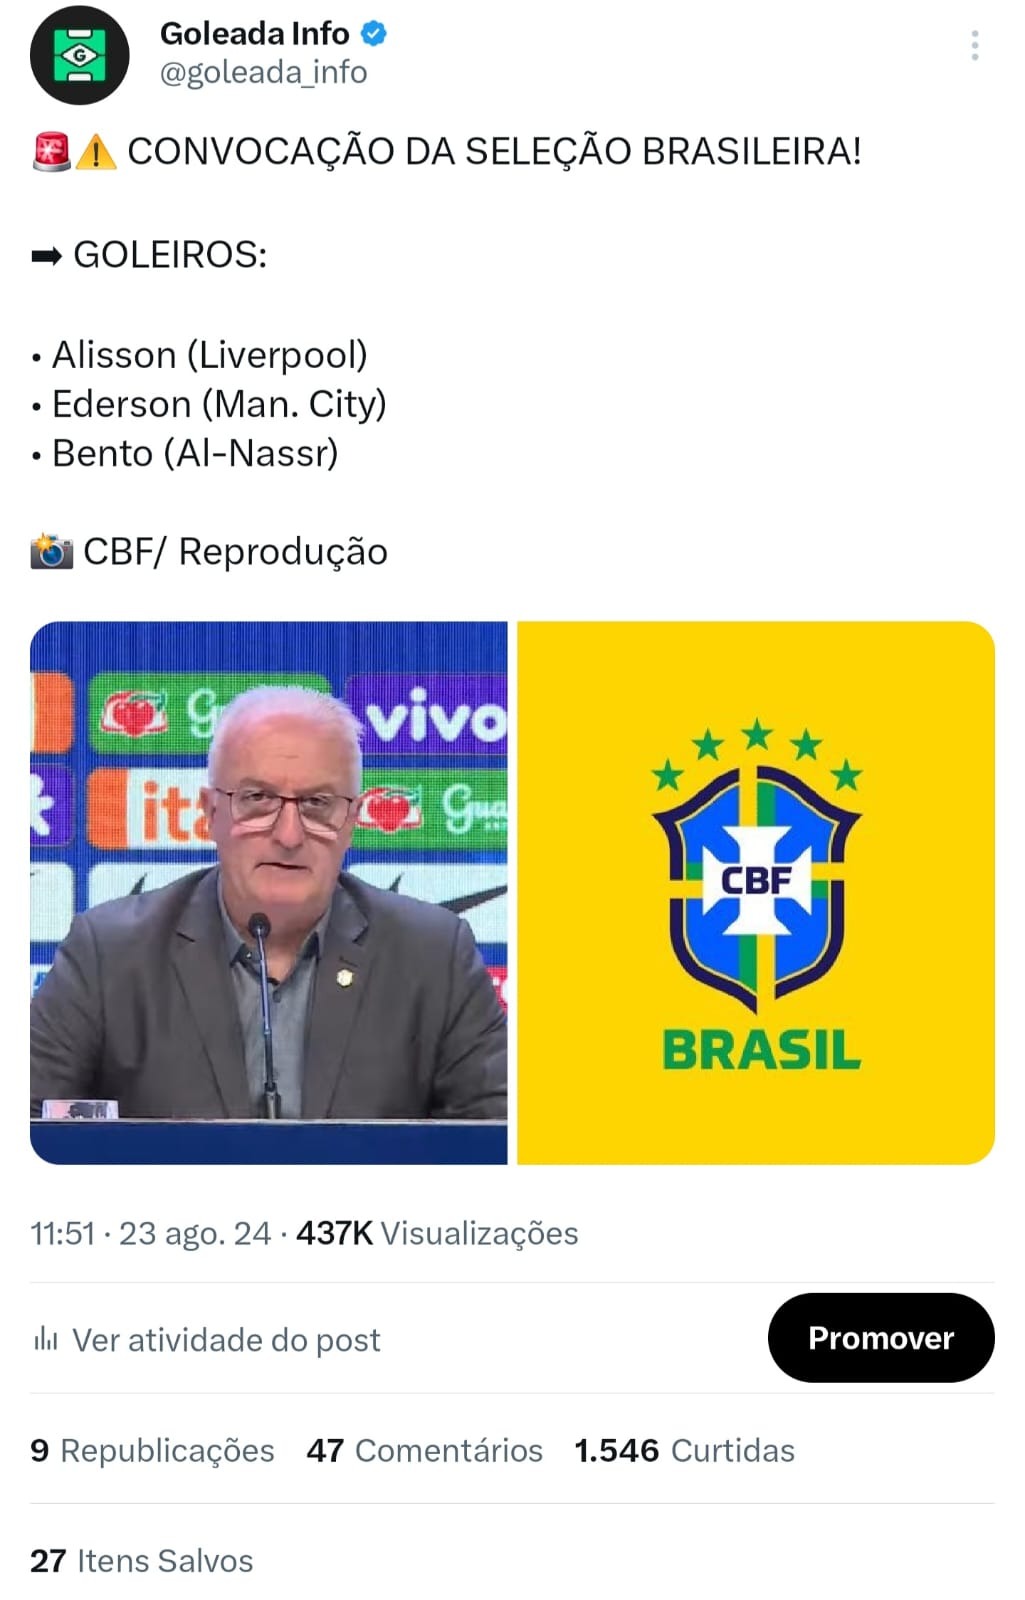Click the post timestamp 11:51 · 23 ago. 24
The width and height of the screenshot is (1025, 1600).
[x=150, y=1233]
